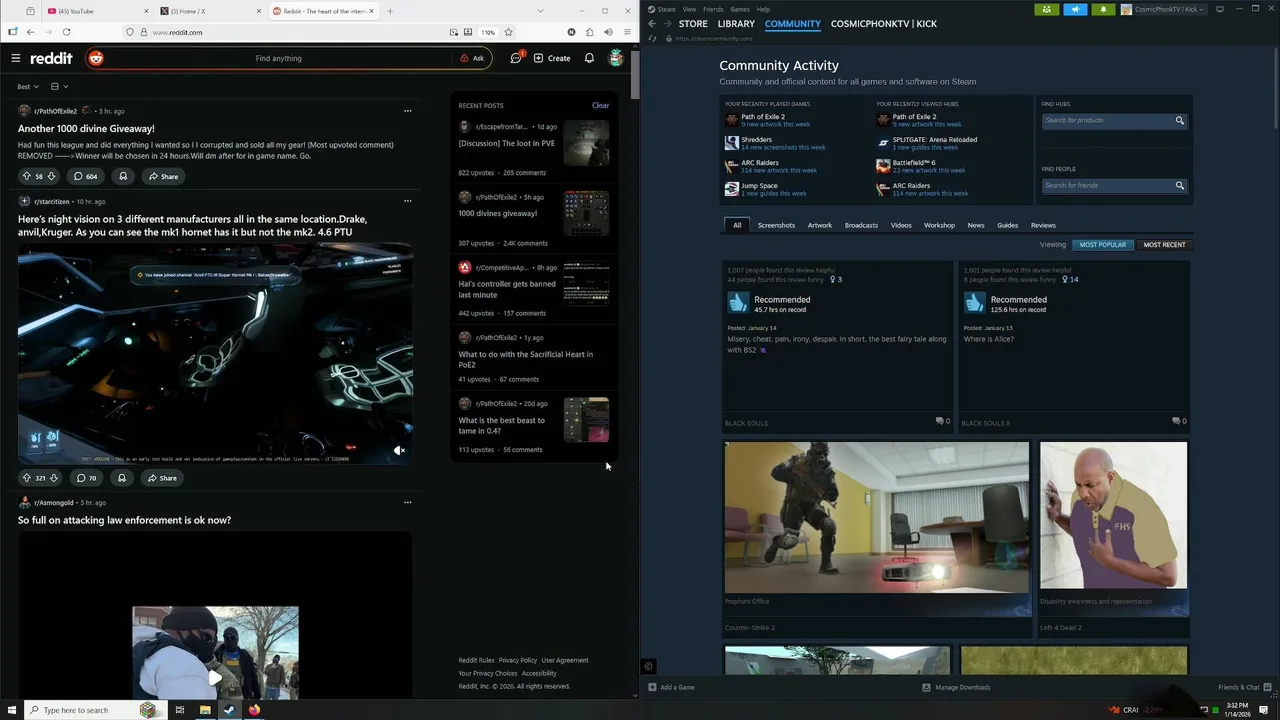1280x720 pixels.
Task: Go back in Firefox
Action: [30, 32]
